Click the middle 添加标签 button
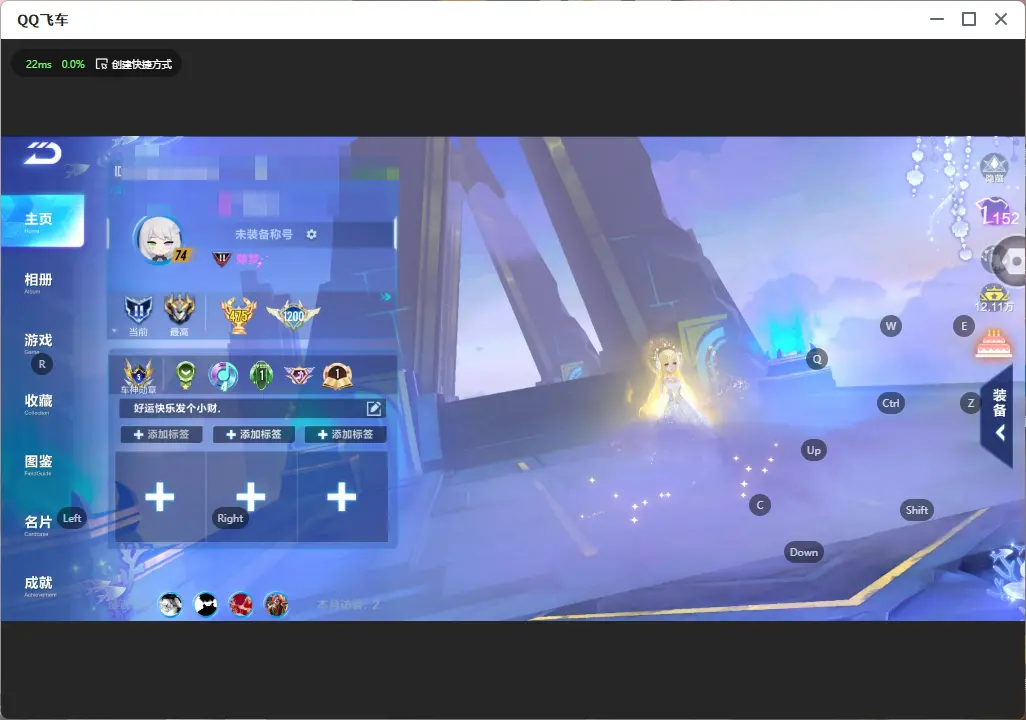 click(254, 435)
